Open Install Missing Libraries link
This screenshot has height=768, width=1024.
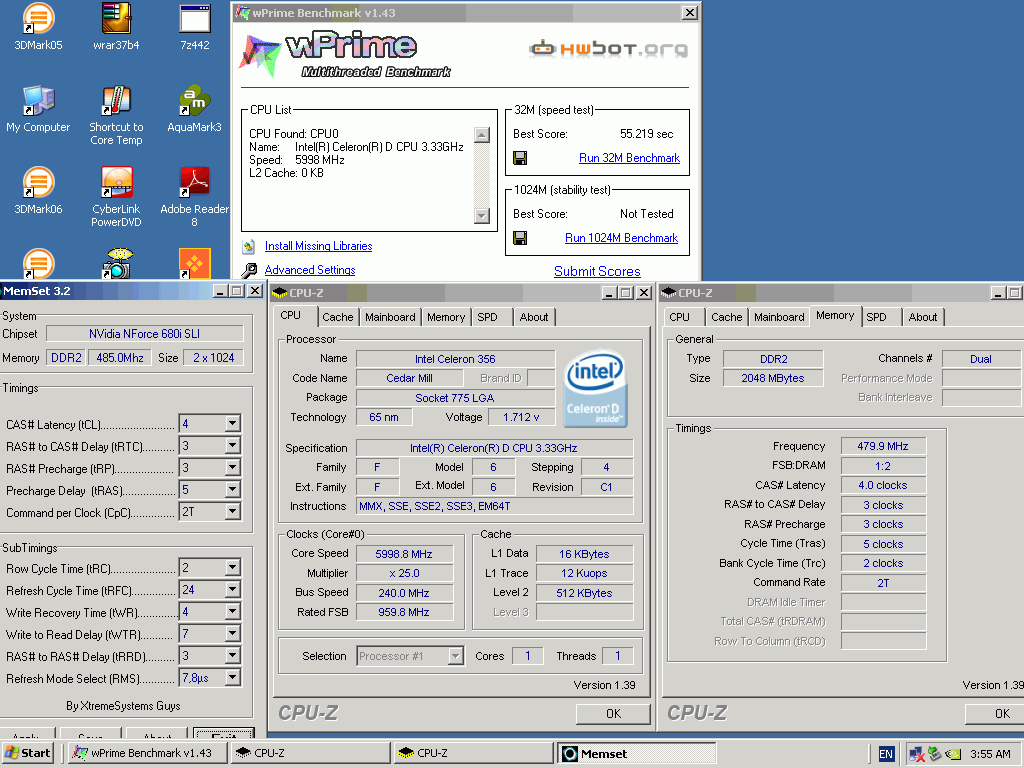318,246
